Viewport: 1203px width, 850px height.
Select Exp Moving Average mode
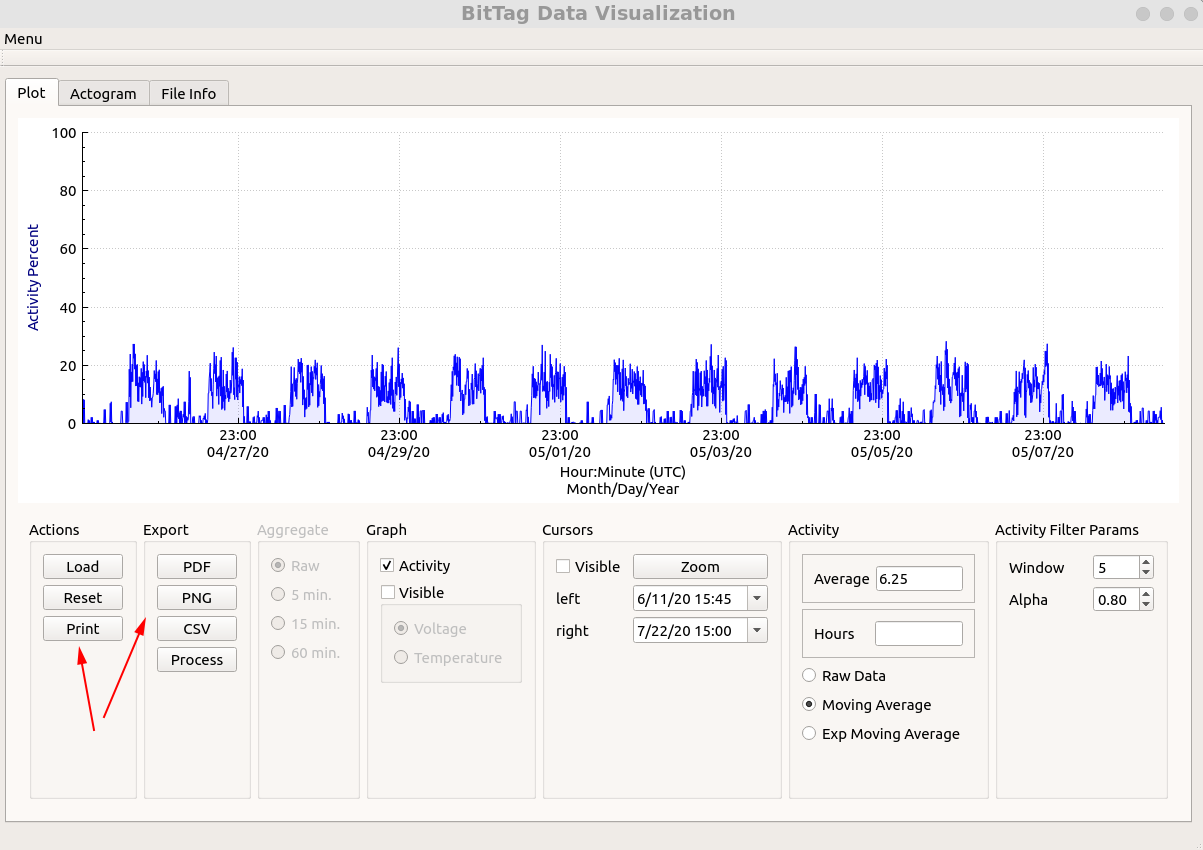click(809, 733)
